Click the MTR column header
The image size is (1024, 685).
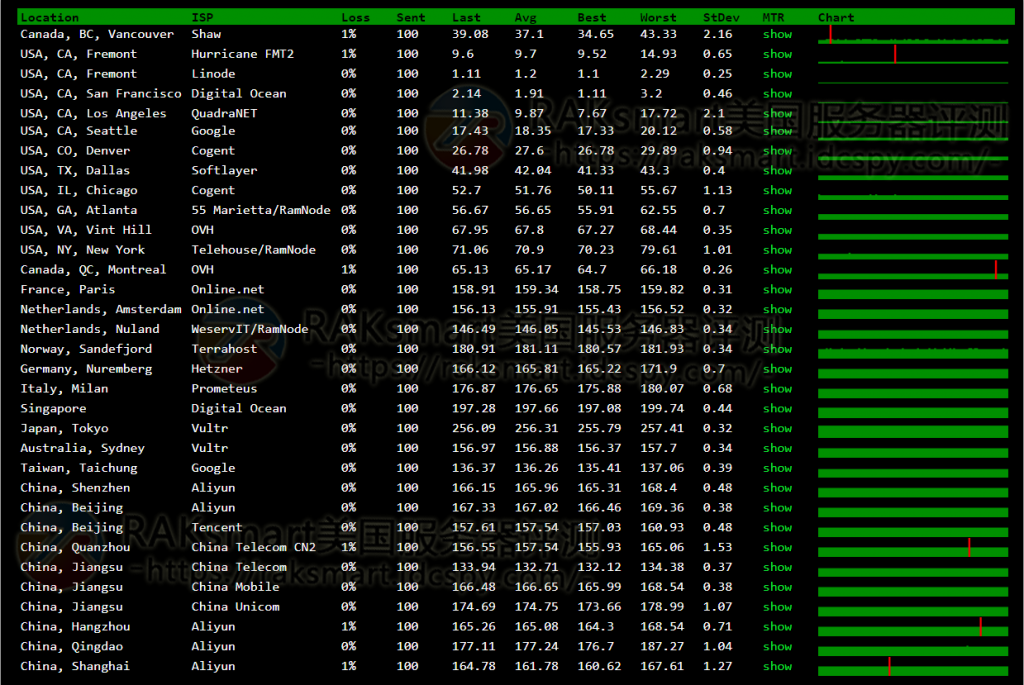(x=773, y=18)
